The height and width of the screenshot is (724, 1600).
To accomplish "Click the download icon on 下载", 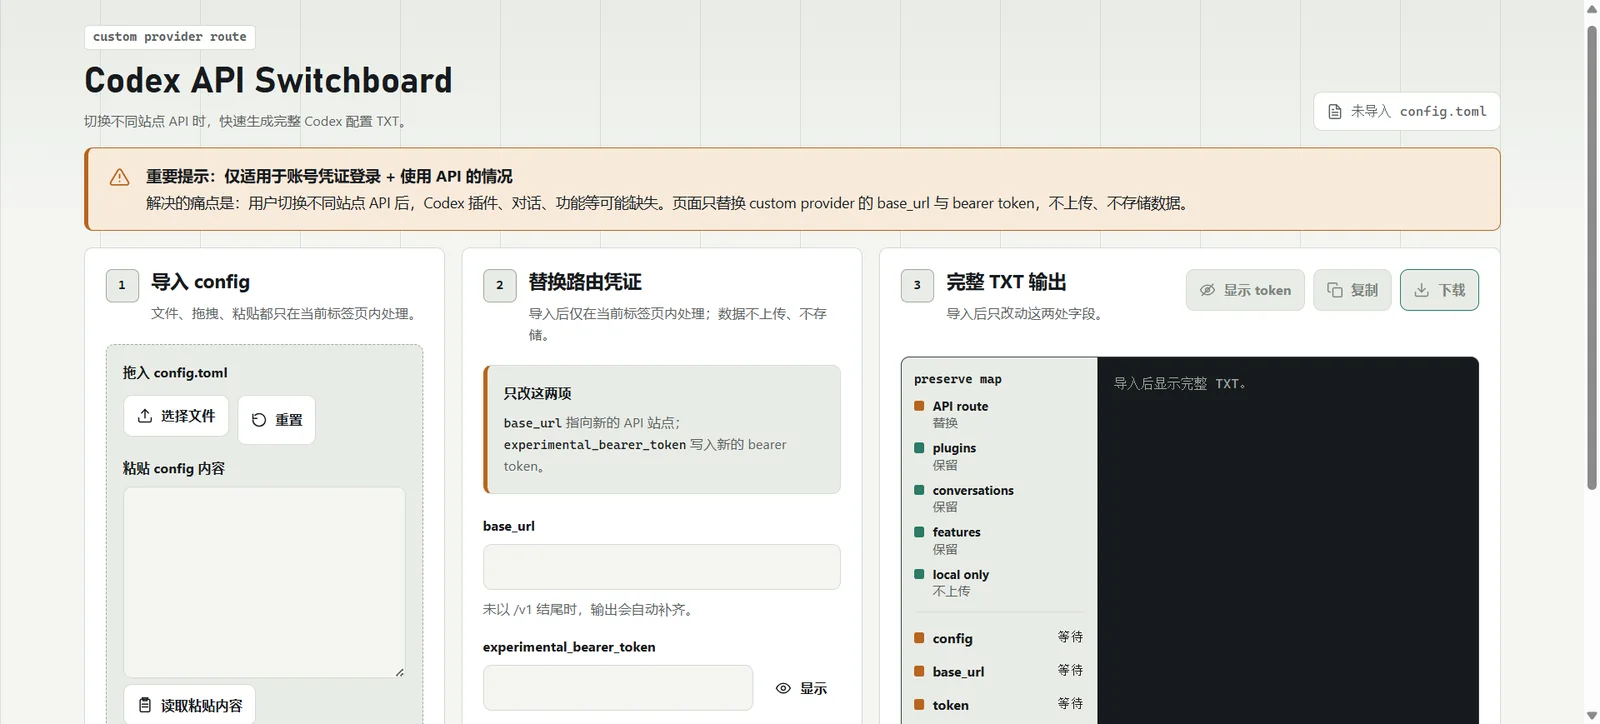I will (1421, 290).
